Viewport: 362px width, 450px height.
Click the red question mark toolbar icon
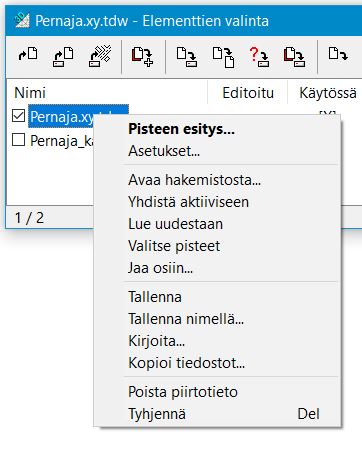[259, 57]
